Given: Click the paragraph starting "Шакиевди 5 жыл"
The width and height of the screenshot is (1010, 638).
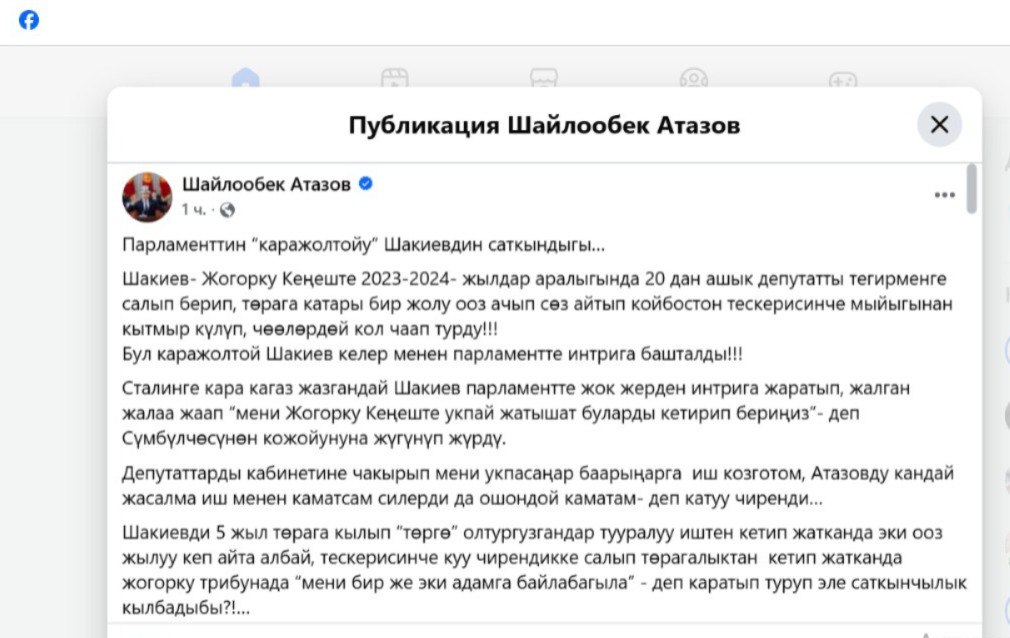Looking at the screenshot, I should [x=538, y=570].
